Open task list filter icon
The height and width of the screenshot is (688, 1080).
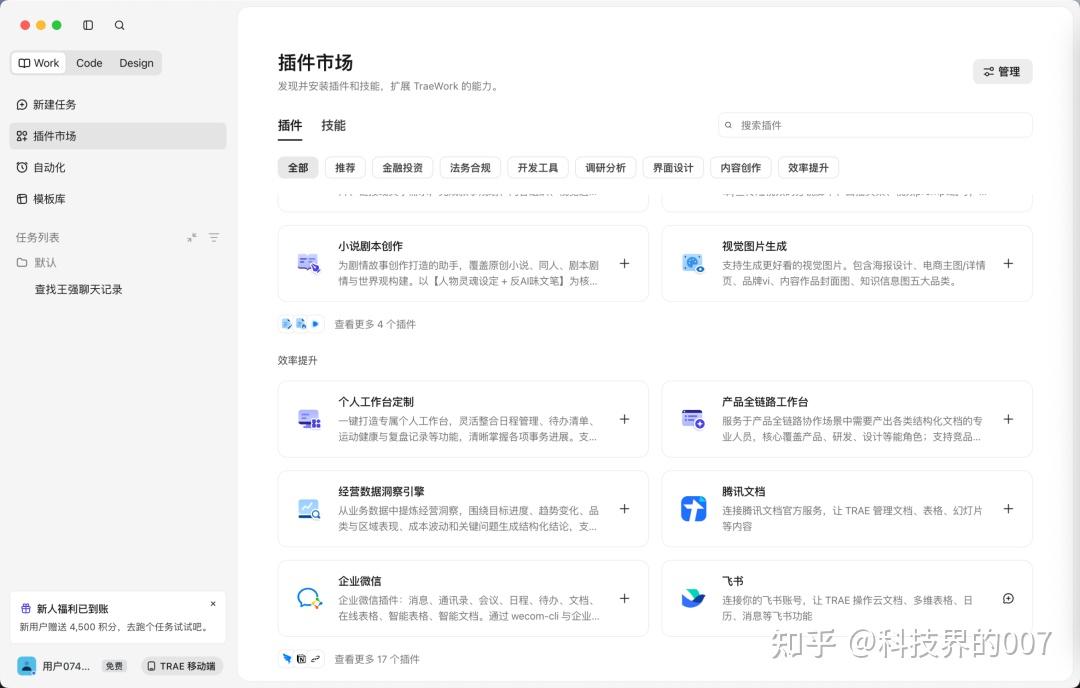pyautogui.click(x=214, y=238)
